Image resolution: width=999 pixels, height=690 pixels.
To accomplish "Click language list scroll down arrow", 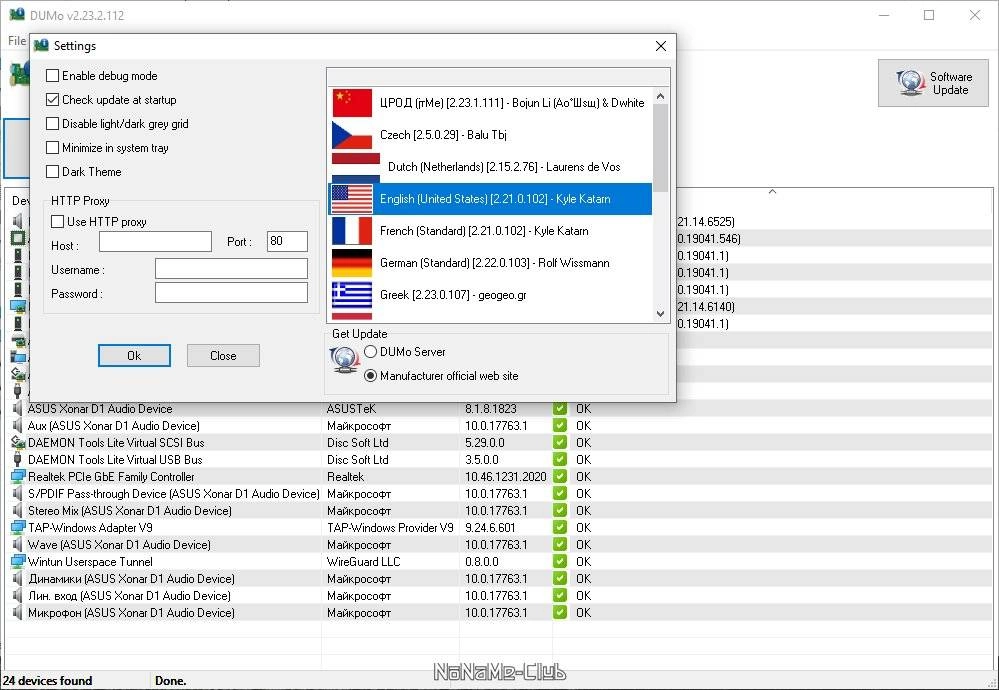I will tap(661, 313).
